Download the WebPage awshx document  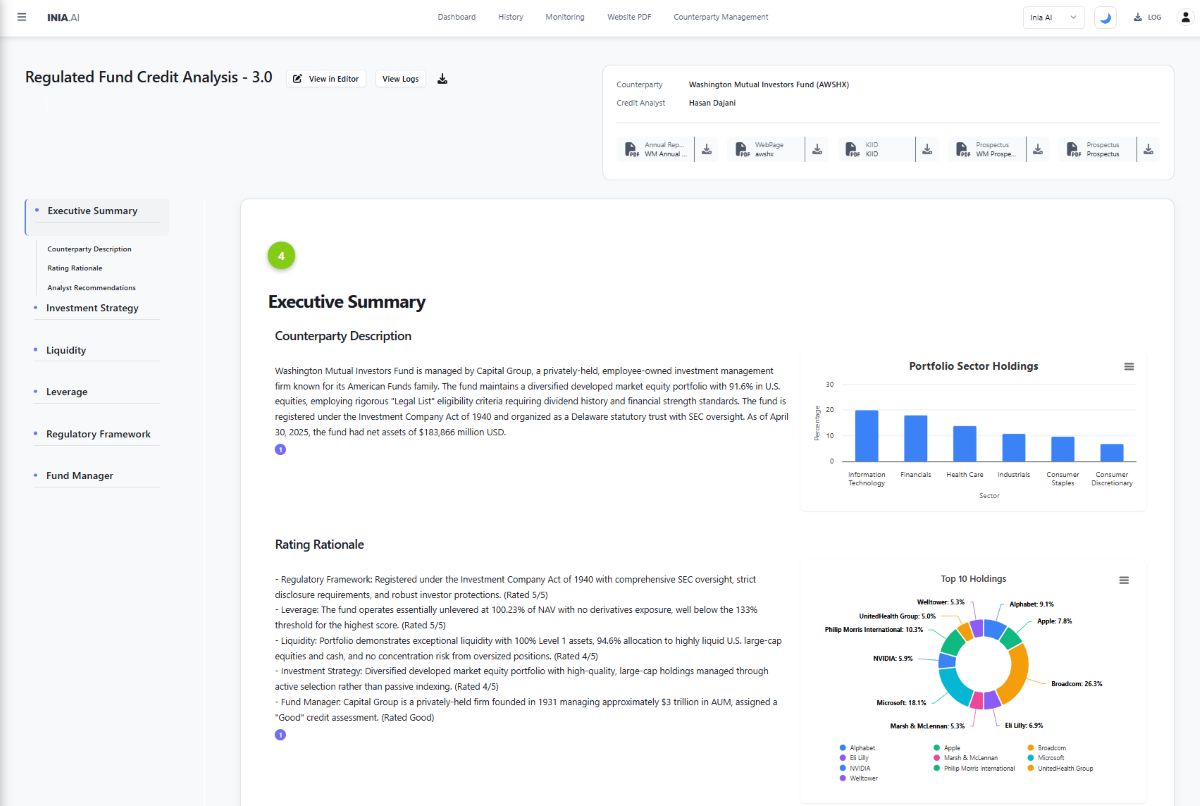pyautogui.click(x=817, y=149)
